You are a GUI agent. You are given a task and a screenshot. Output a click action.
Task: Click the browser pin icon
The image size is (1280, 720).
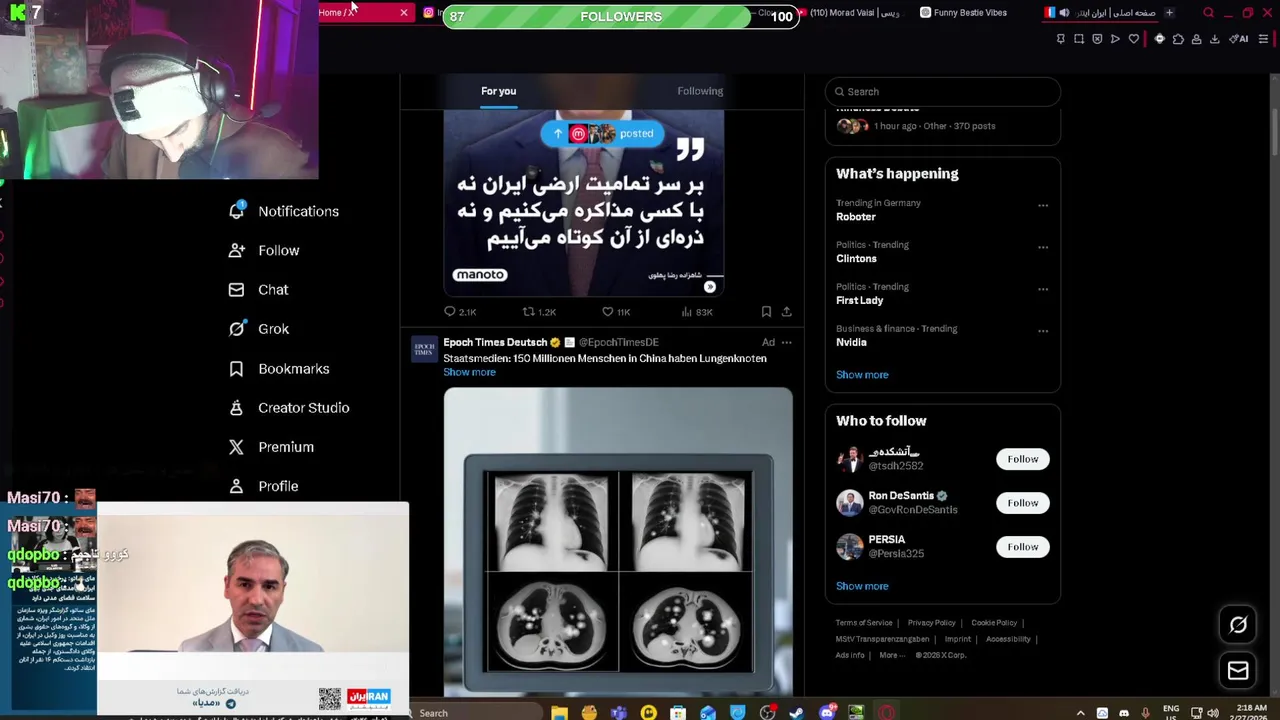(x=1061, y=39)
